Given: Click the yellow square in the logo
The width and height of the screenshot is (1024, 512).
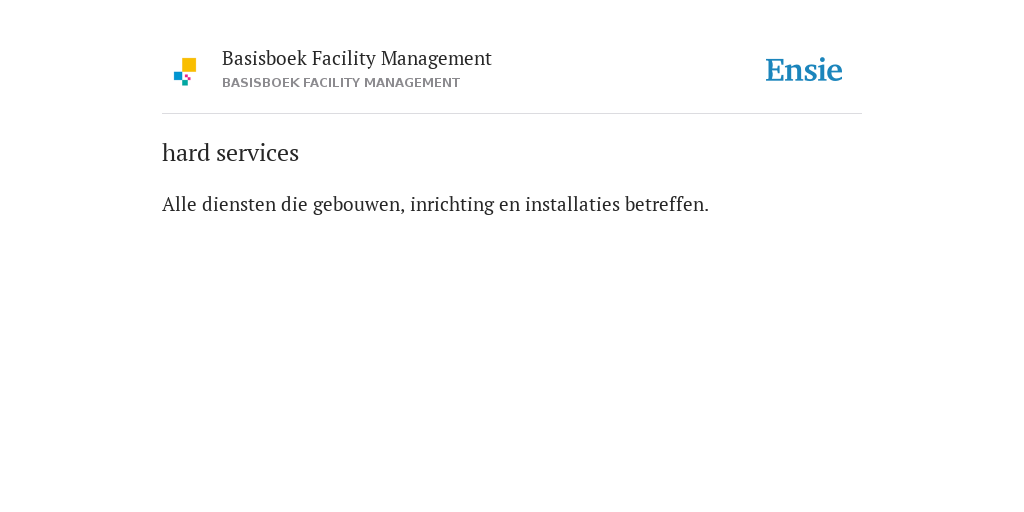Looking at the screenshot, I should (x=189, y=65).
